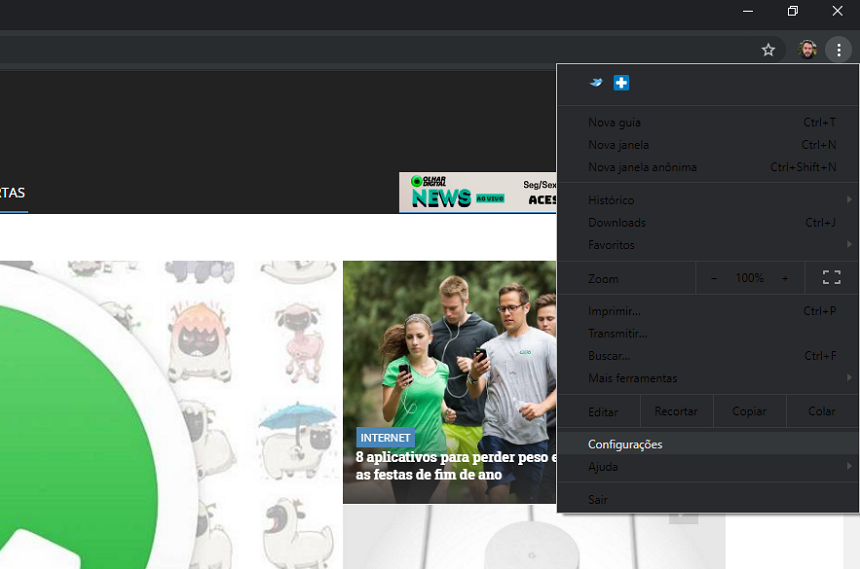Open the WhatsApp stickers article image
This screenshot has height=569, width=860.
167,415
